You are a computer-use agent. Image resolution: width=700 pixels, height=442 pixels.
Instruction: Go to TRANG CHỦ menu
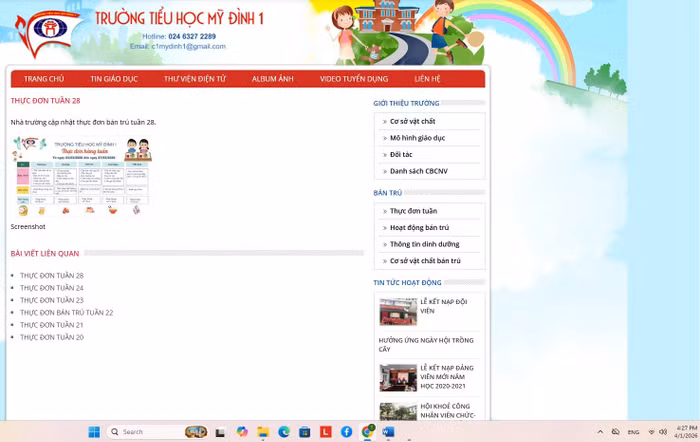coord(44,79)
